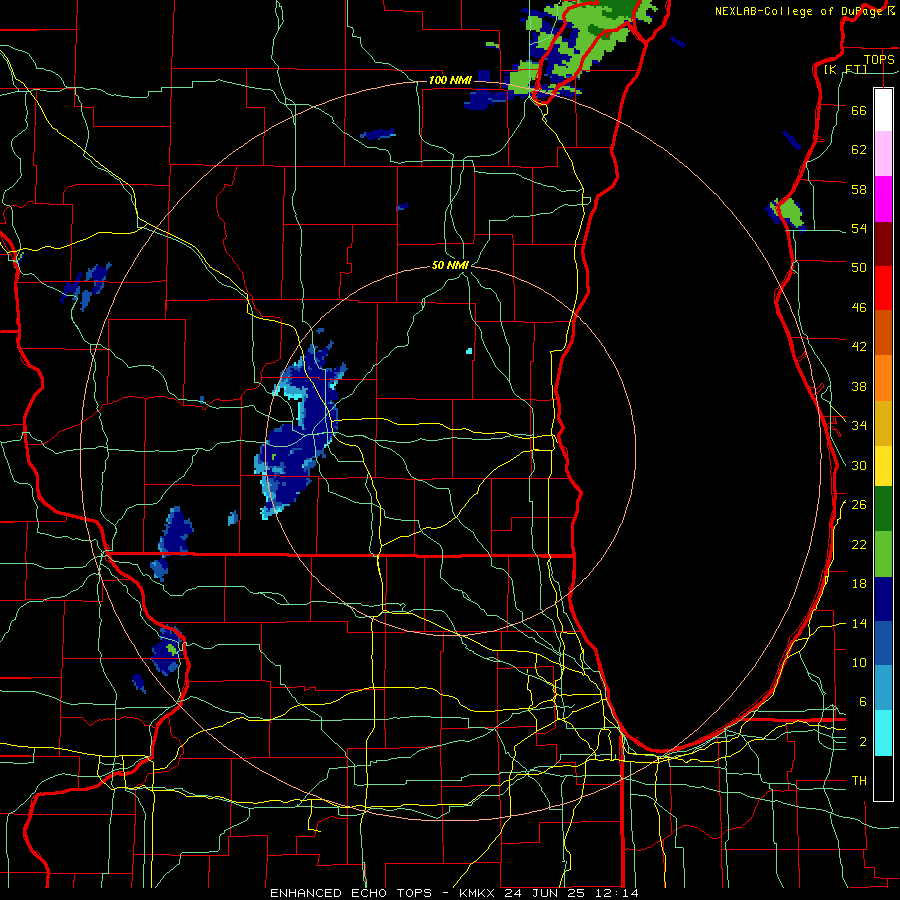Click the 46 legend value
The image size is (900, 900).
859,308
